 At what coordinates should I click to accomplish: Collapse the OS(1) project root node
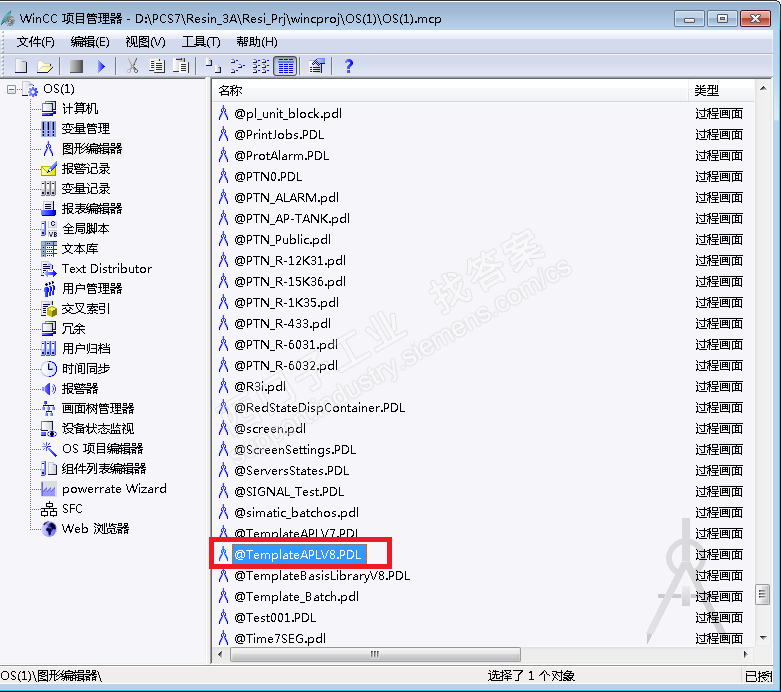tap(10, 89)
